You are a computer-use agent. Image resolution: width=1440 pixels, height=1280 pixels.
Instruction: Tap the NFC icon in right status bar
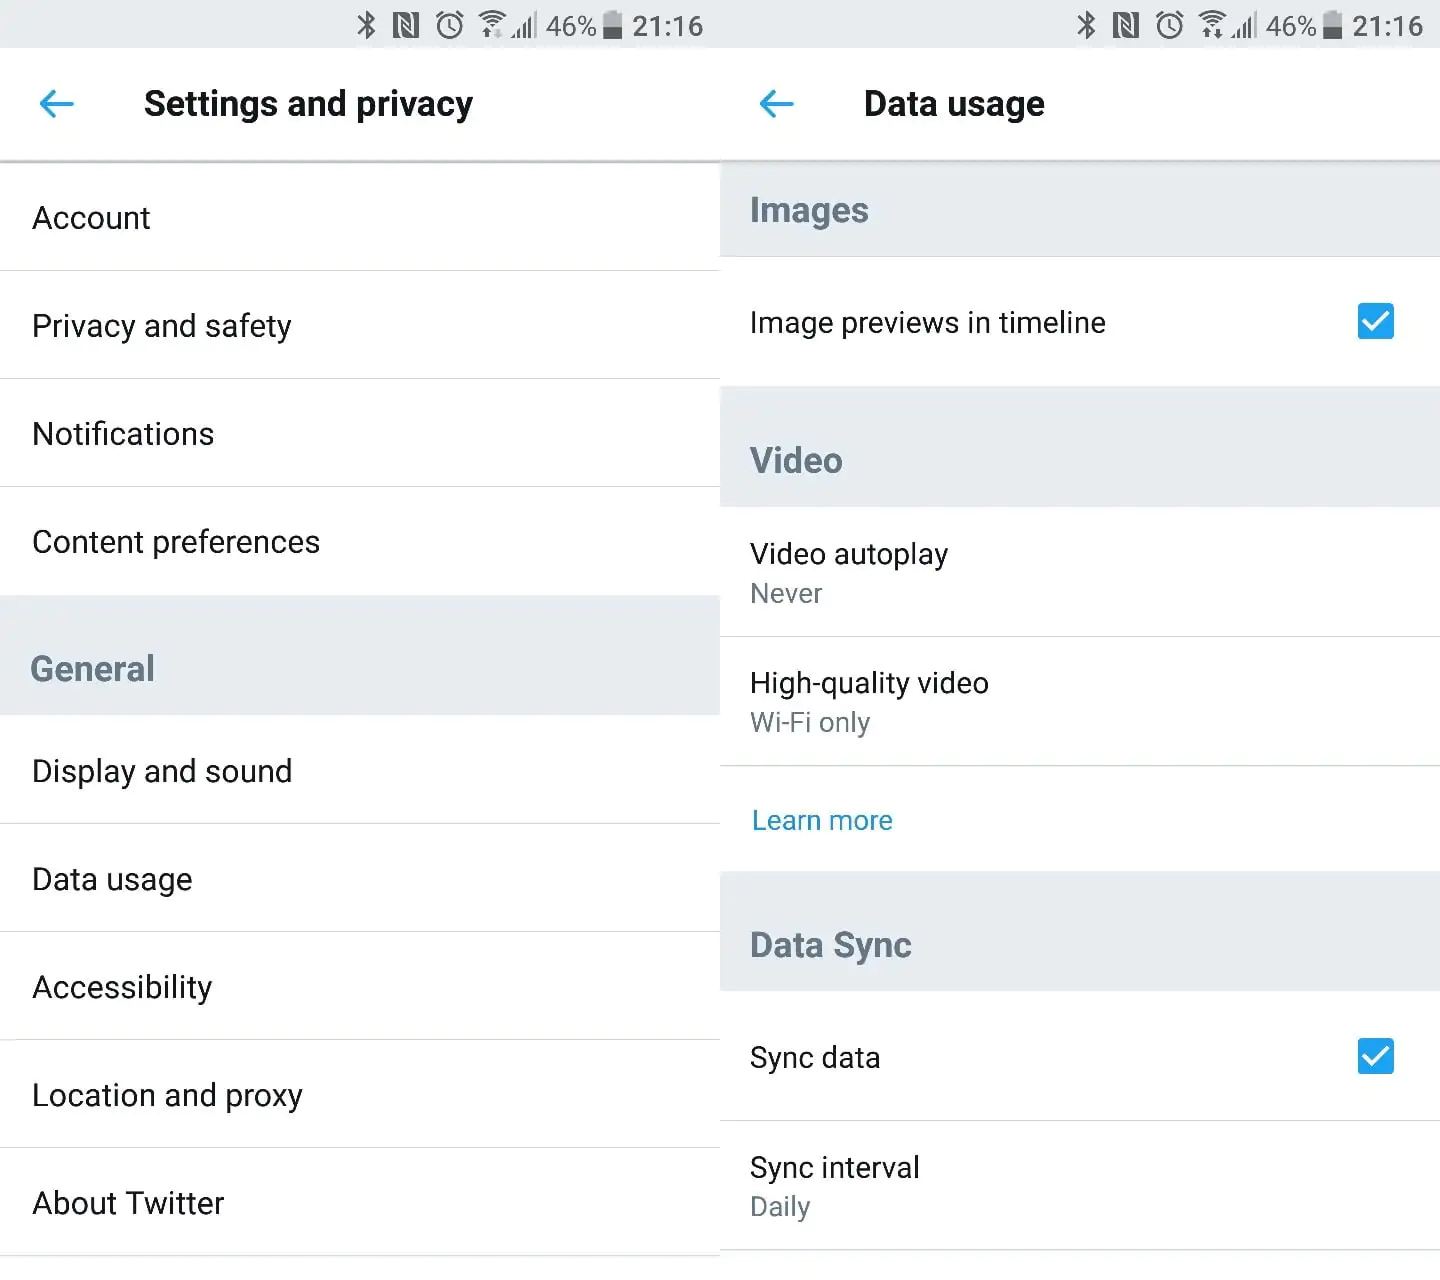(1126, 25)
